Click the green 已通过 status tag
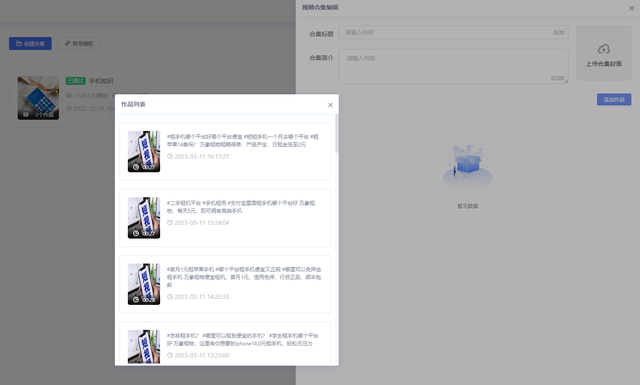Screen dimensions: 640x385 point(76,81)
